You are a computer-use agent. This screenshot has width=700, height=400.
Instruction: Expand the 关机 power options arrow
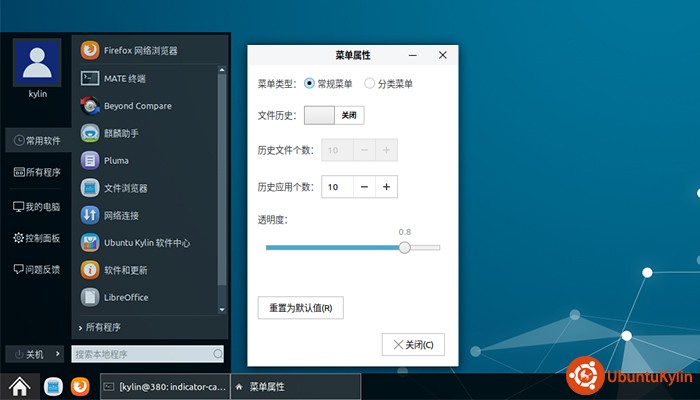(58, 354)
